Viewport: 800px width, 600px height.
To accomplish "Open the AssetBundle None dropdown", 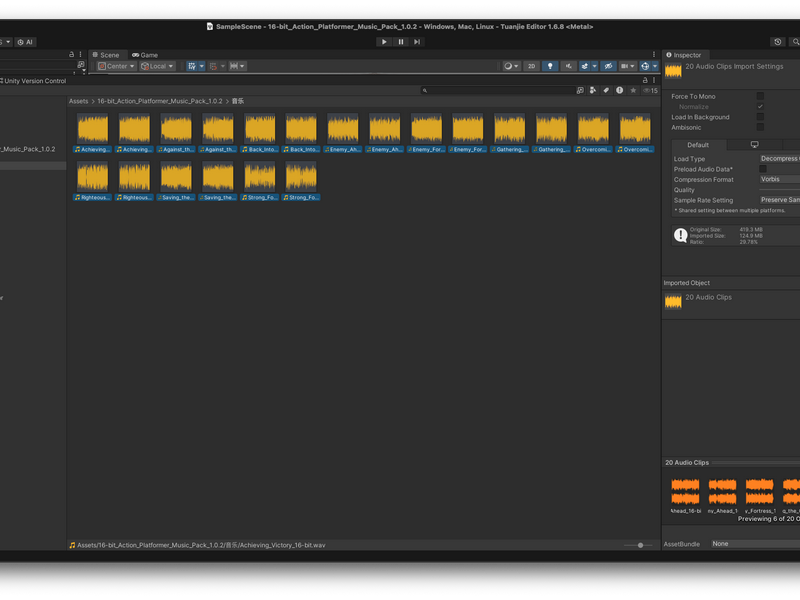I will (755, 544).
